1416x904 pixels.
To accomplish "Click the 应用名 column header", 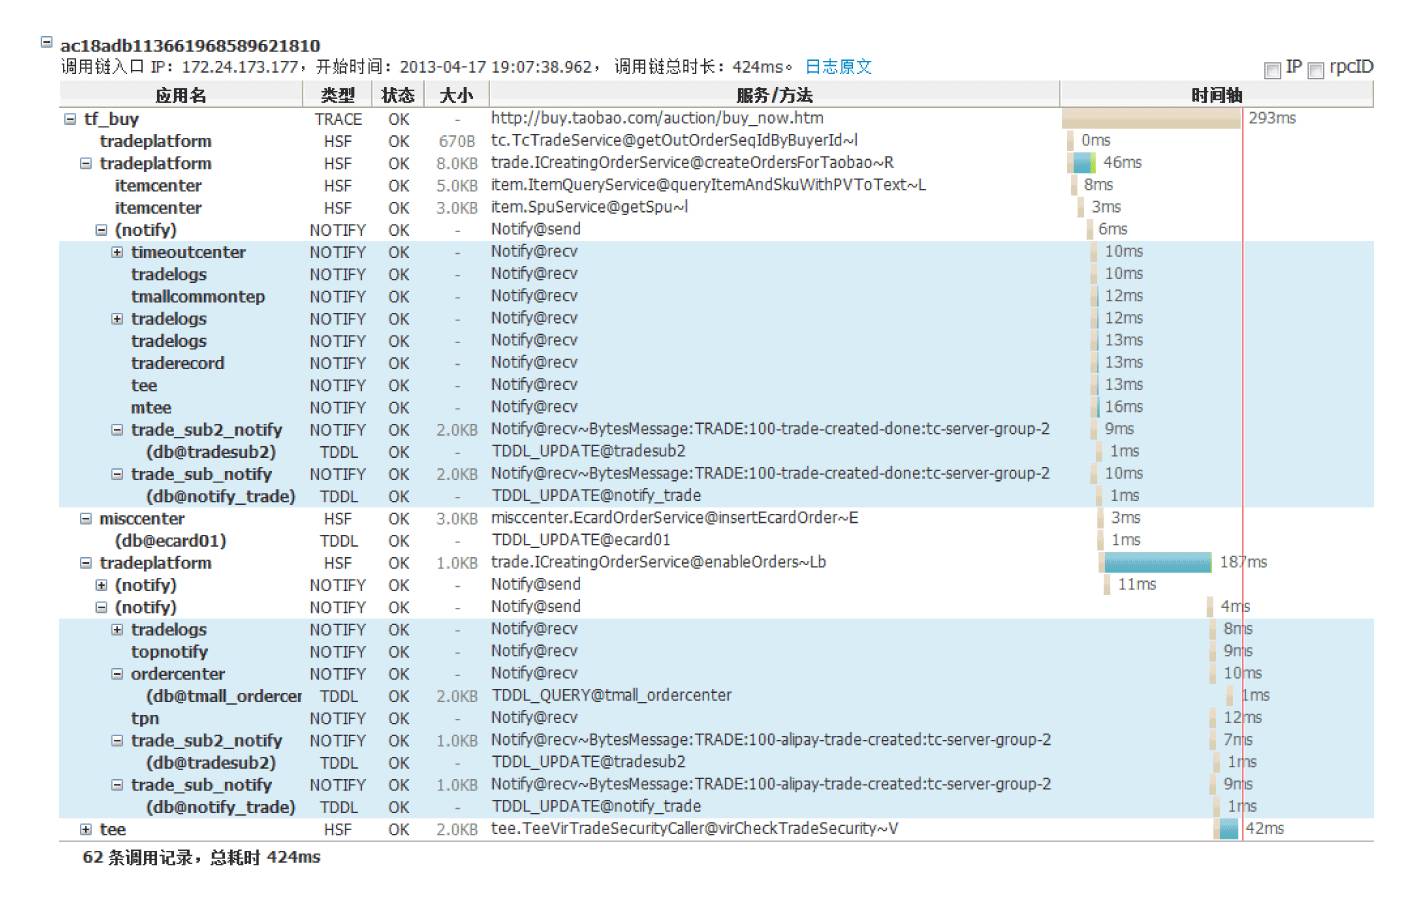I will click(181, 95).
